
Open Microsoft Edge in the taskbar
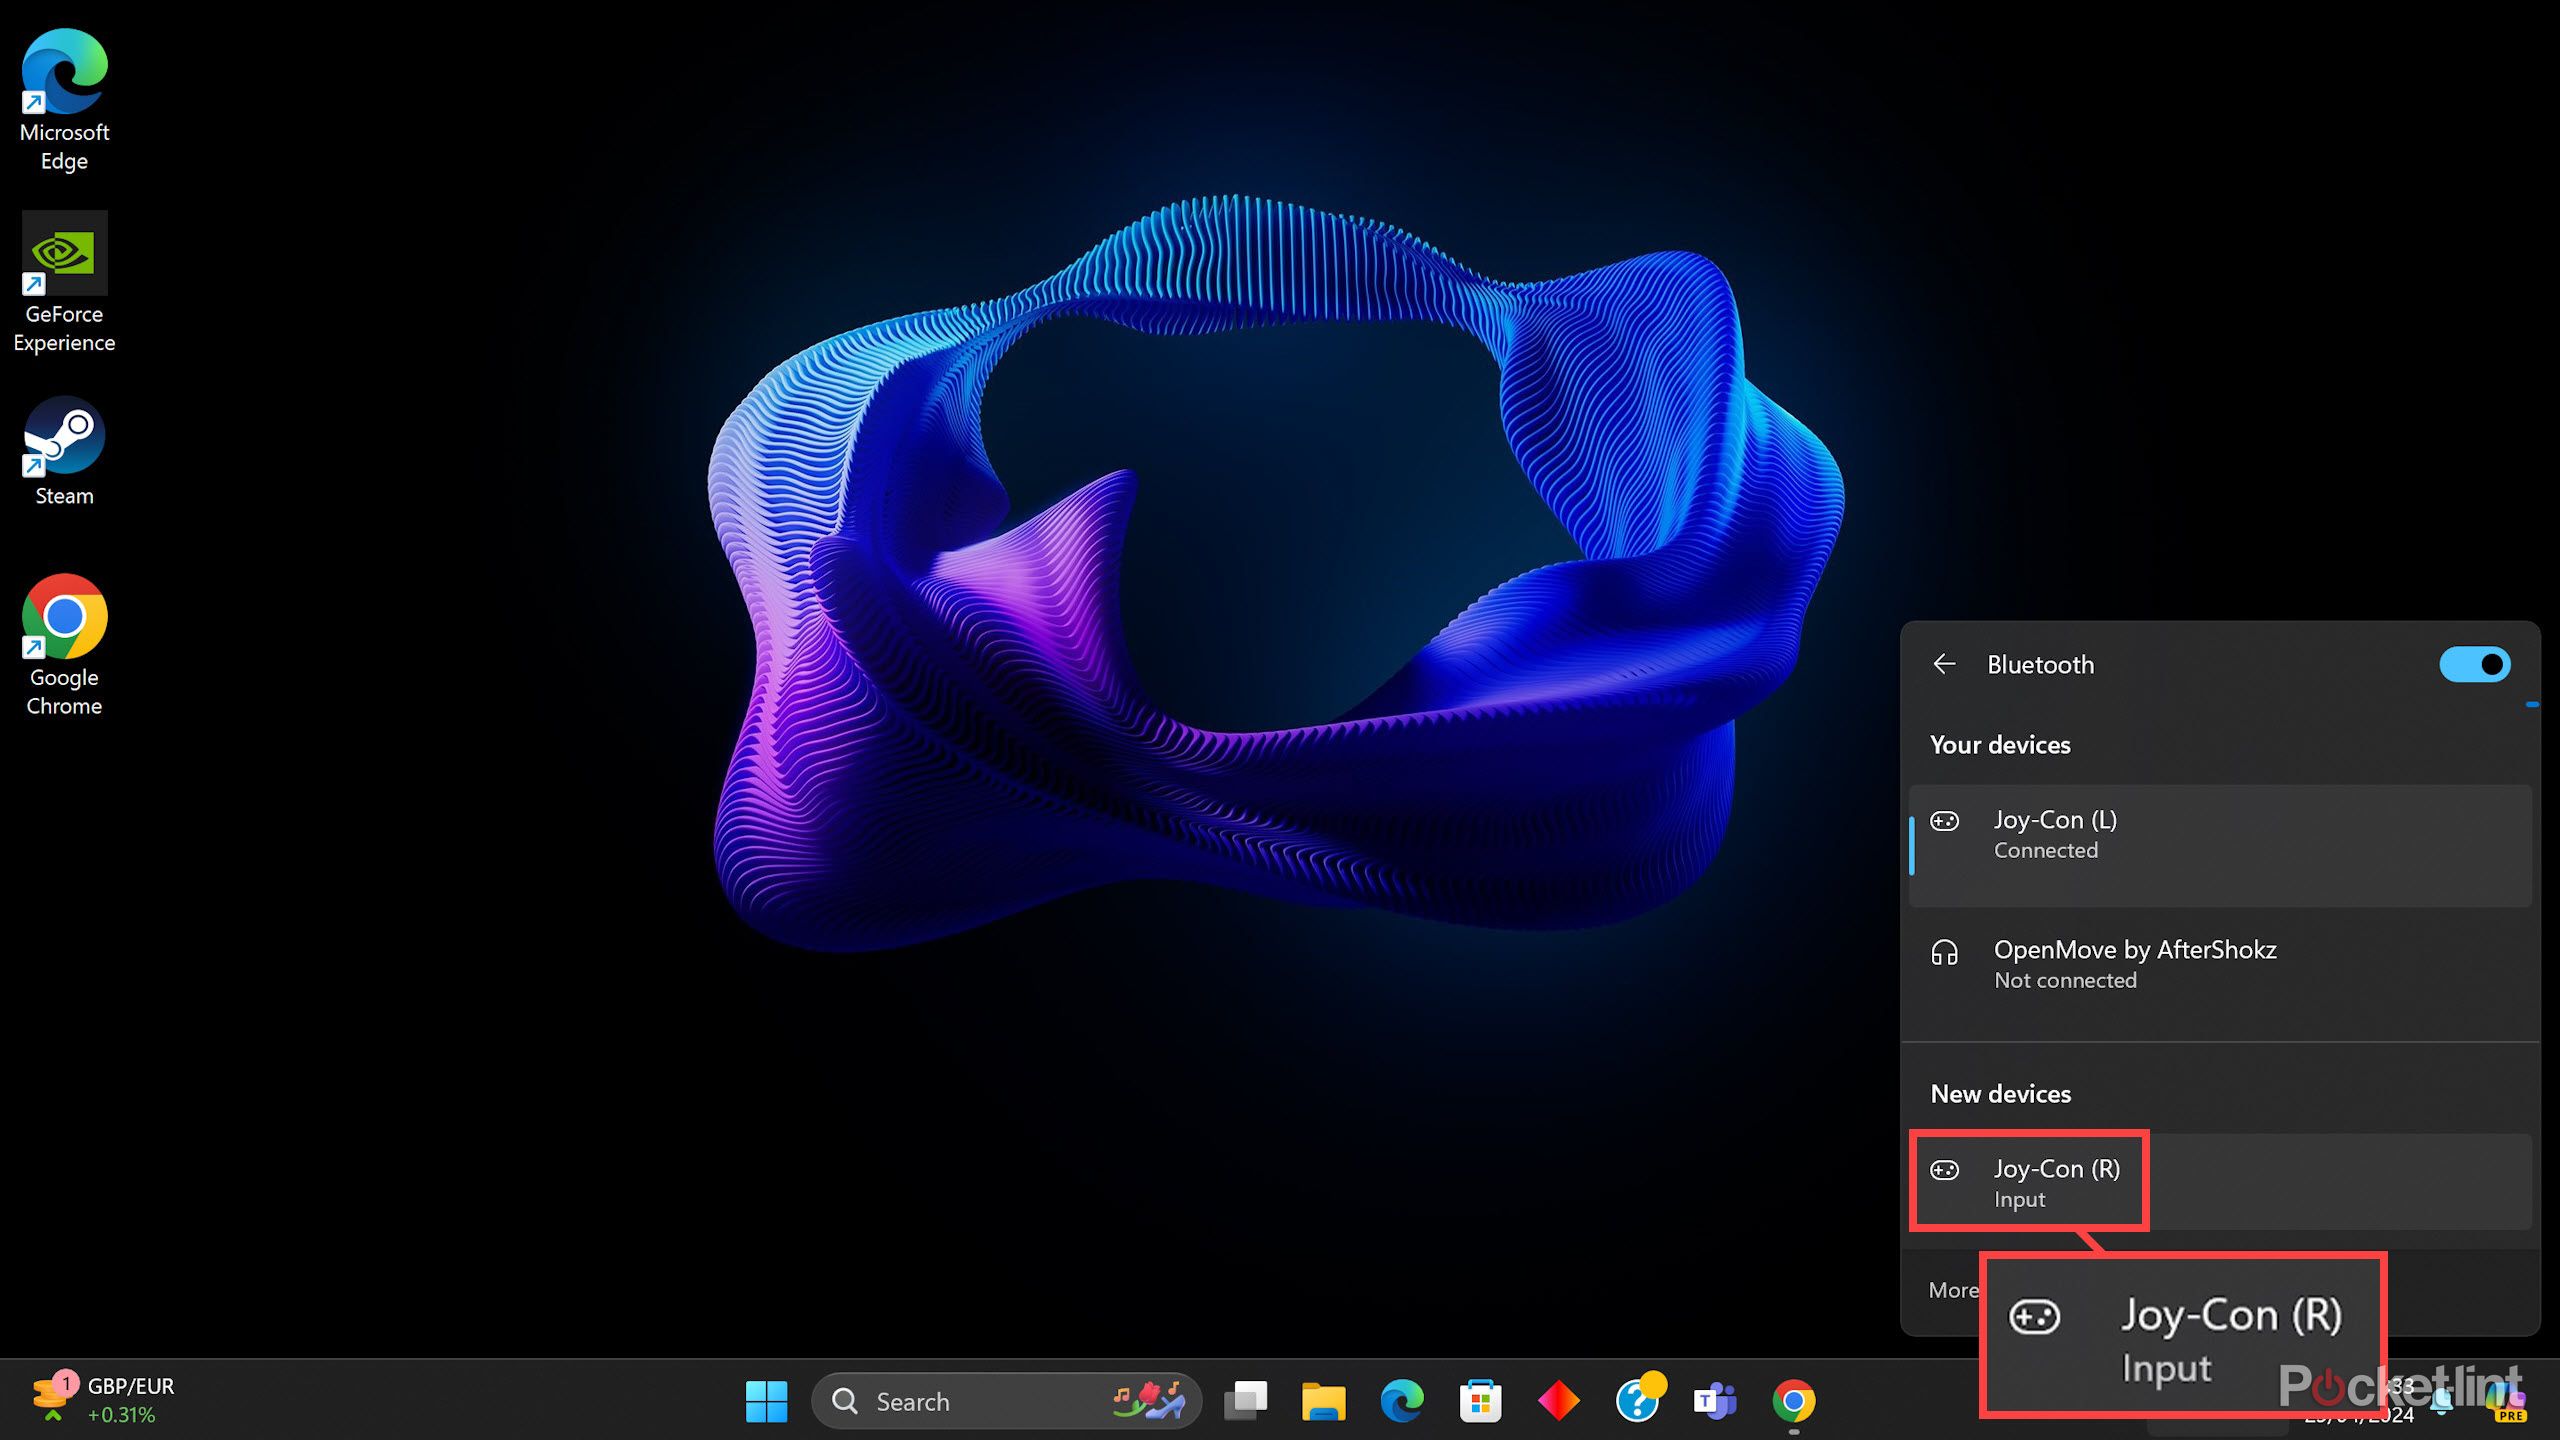coord(1402,1401)
